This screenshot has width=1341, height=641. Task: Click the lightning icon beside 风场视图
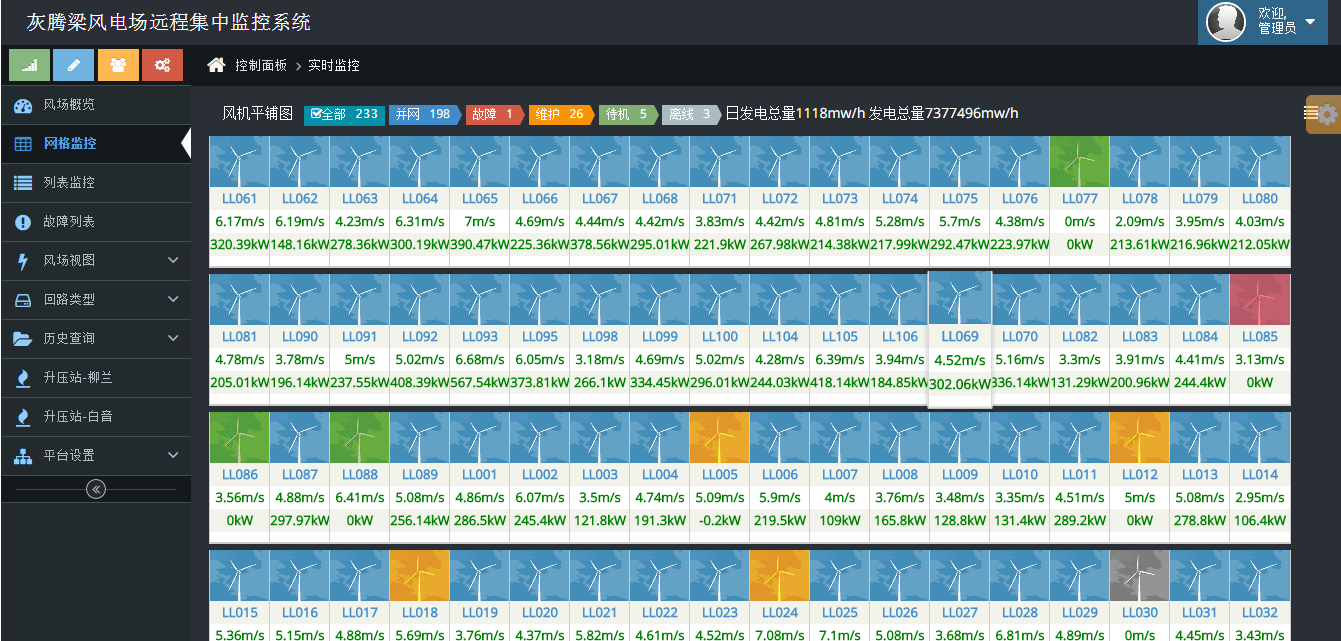coord(23,261)
